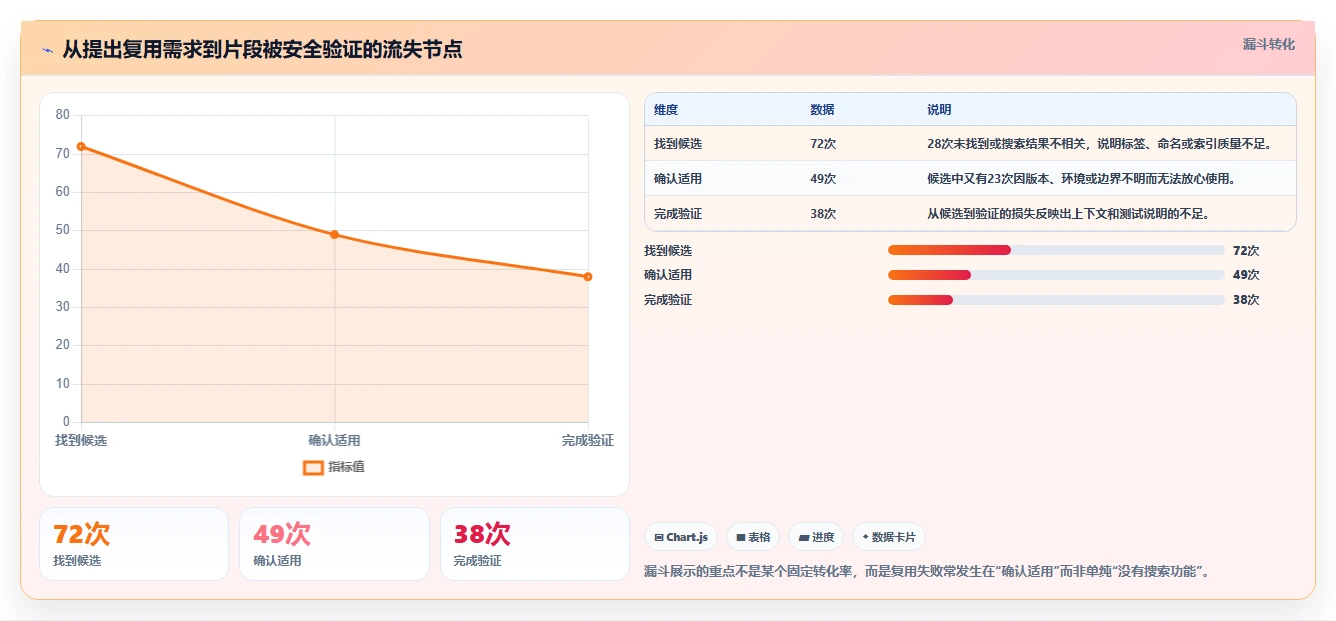Click the 数据 column header

(x=822, y=110)
